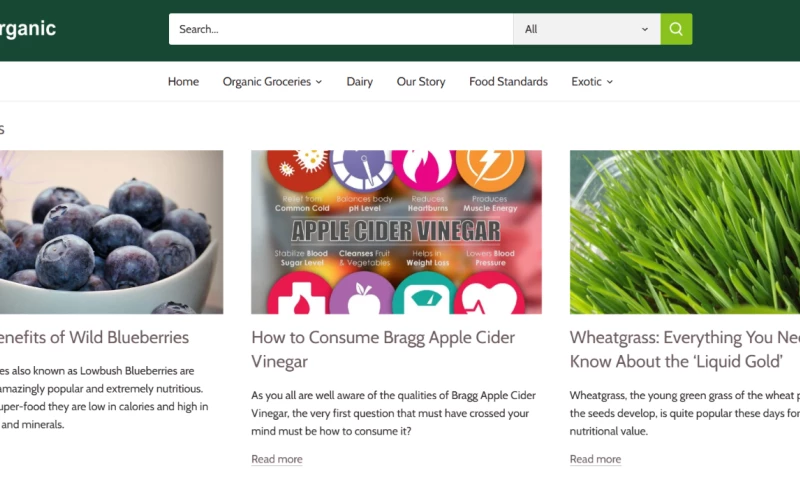
Task: Click Read more under Wheatgrass article
Action: pyautogui.click(x=595, y=459)
